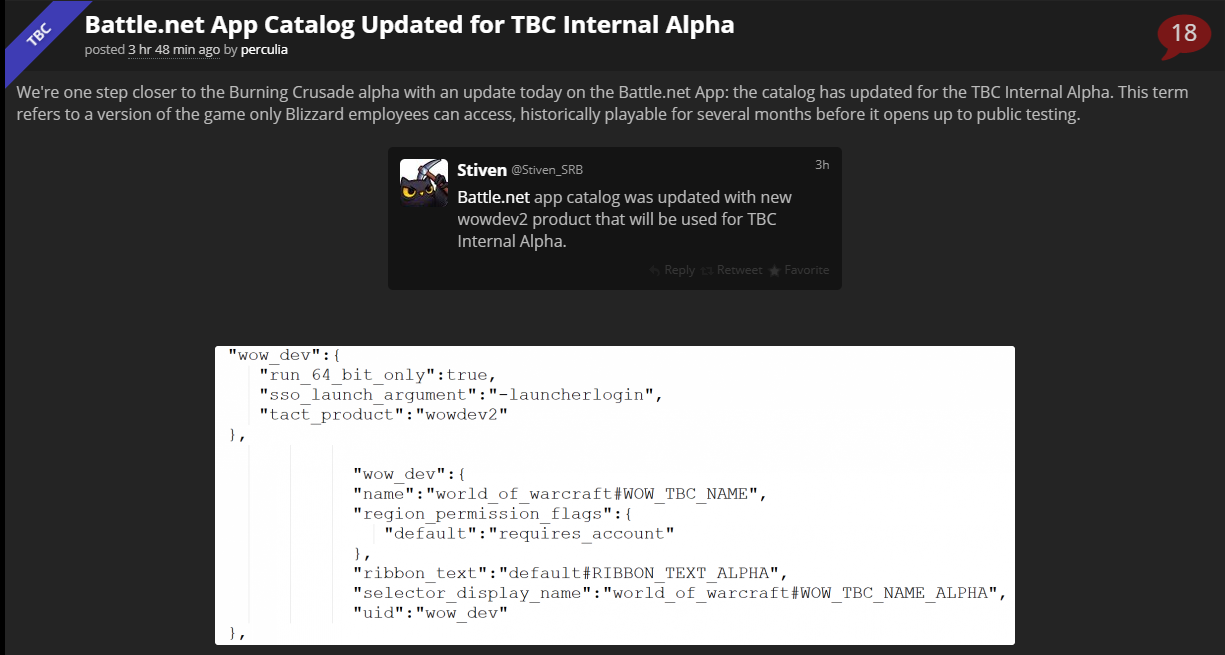Screen dimensions: 1225x655
Task: Open the WOW_TBC_NAME code image
Action: [x=615, y=545]
